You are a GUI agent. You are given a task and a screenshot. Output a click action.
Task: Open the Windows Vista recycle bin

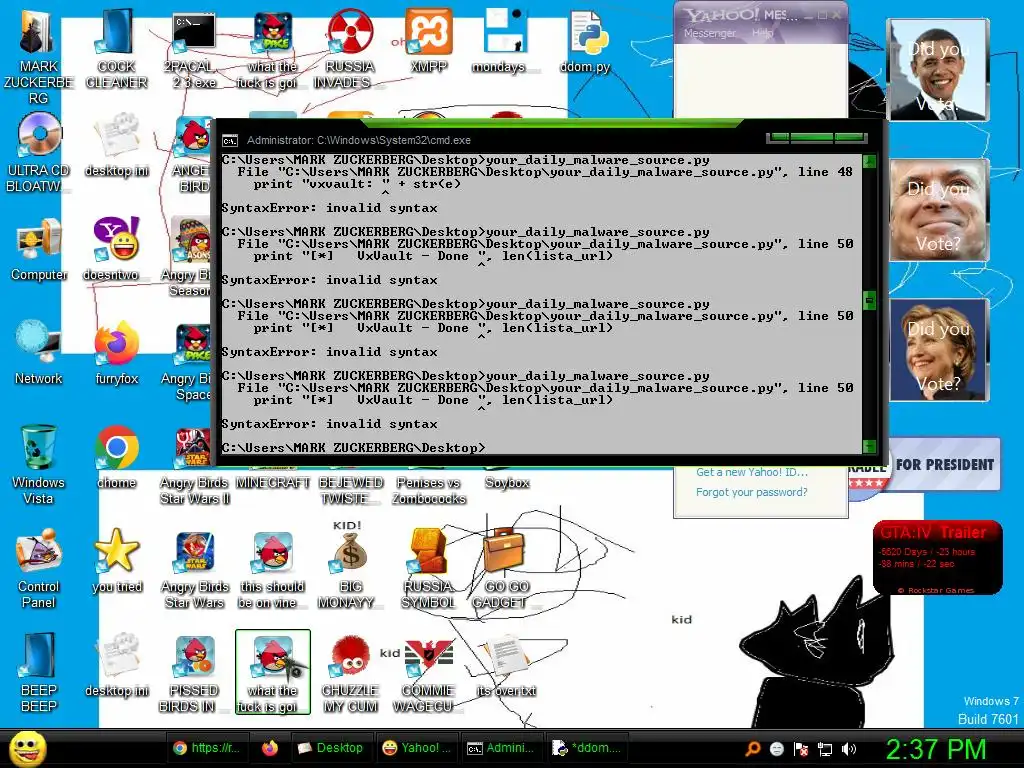coord(38,448)
